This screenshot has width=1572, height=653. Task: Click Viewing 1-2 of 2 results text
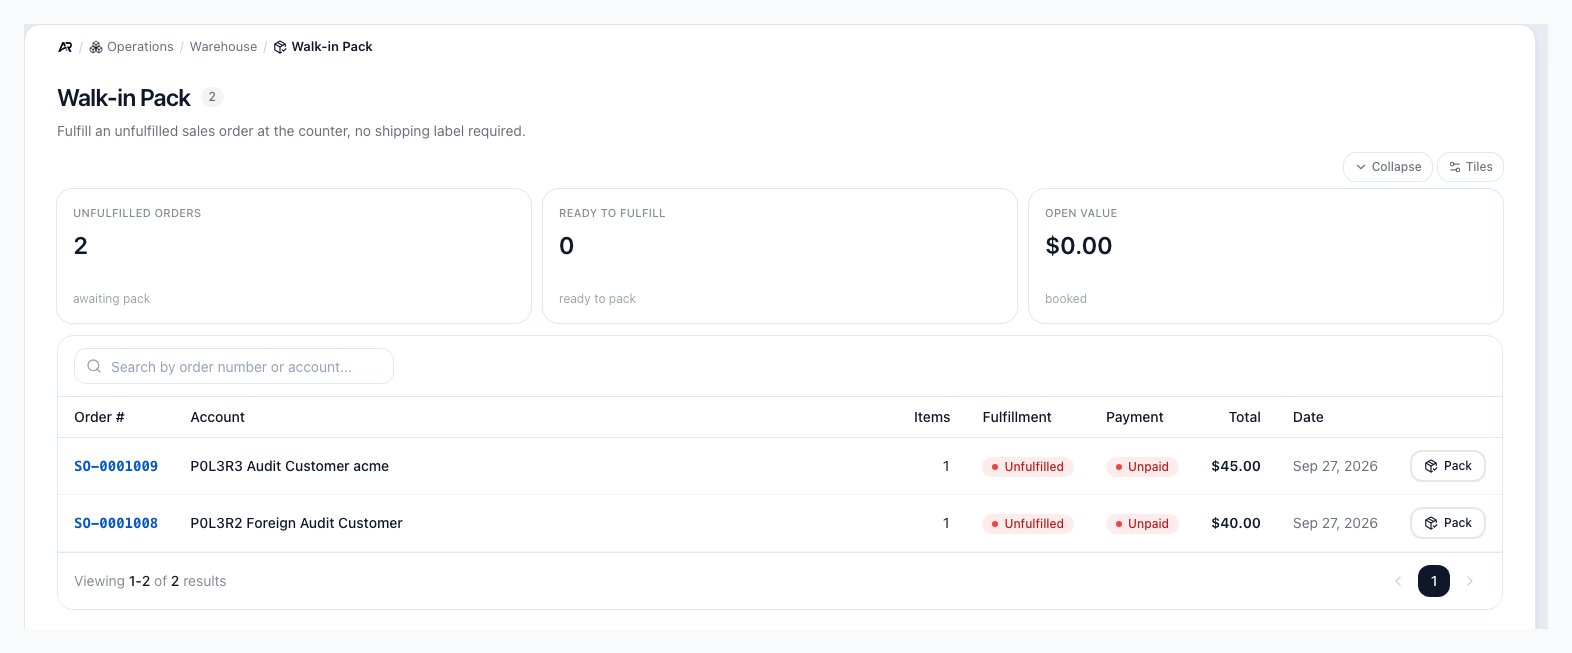[150, 581]
